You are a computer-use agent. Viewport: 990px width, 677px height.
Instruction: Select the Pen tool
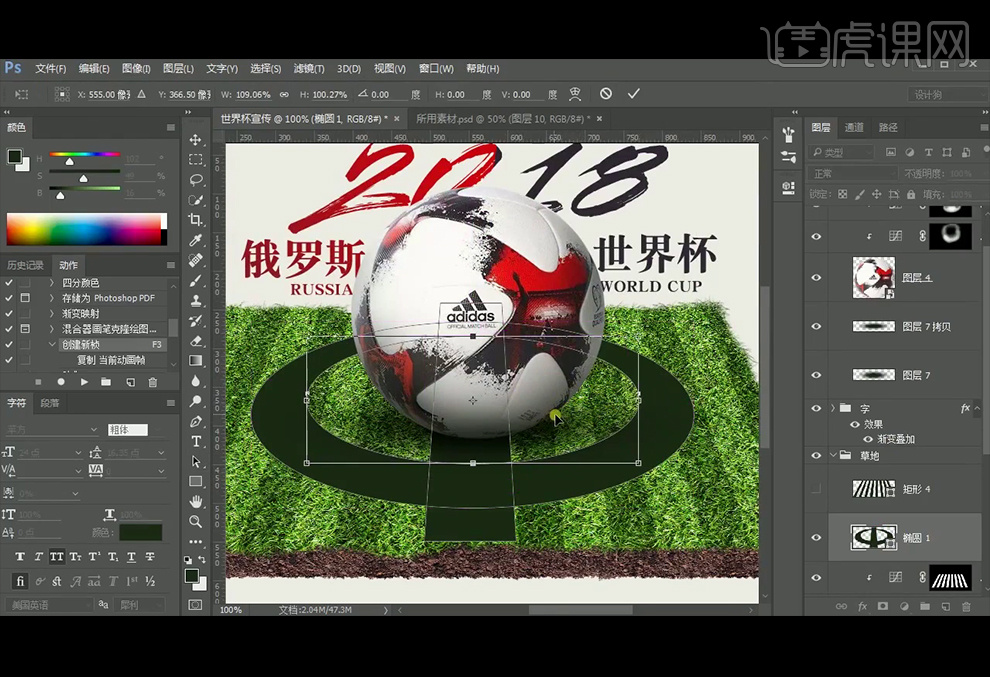click(196, 421)
